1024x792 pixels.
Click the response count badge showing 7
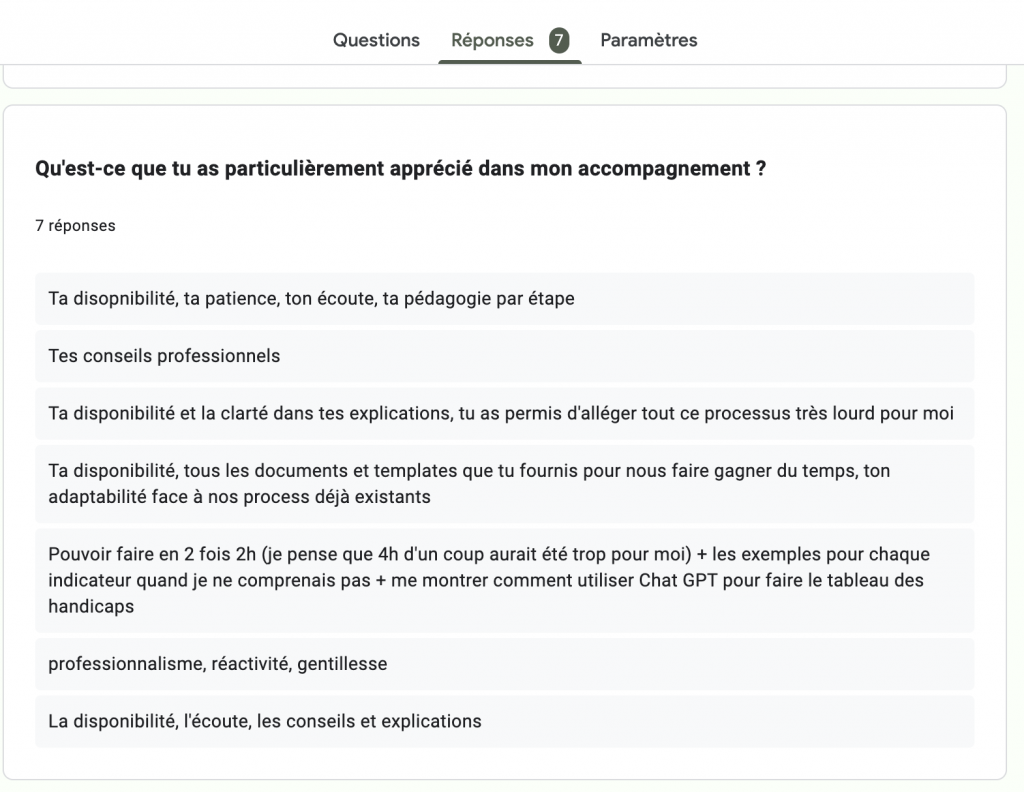559,40
